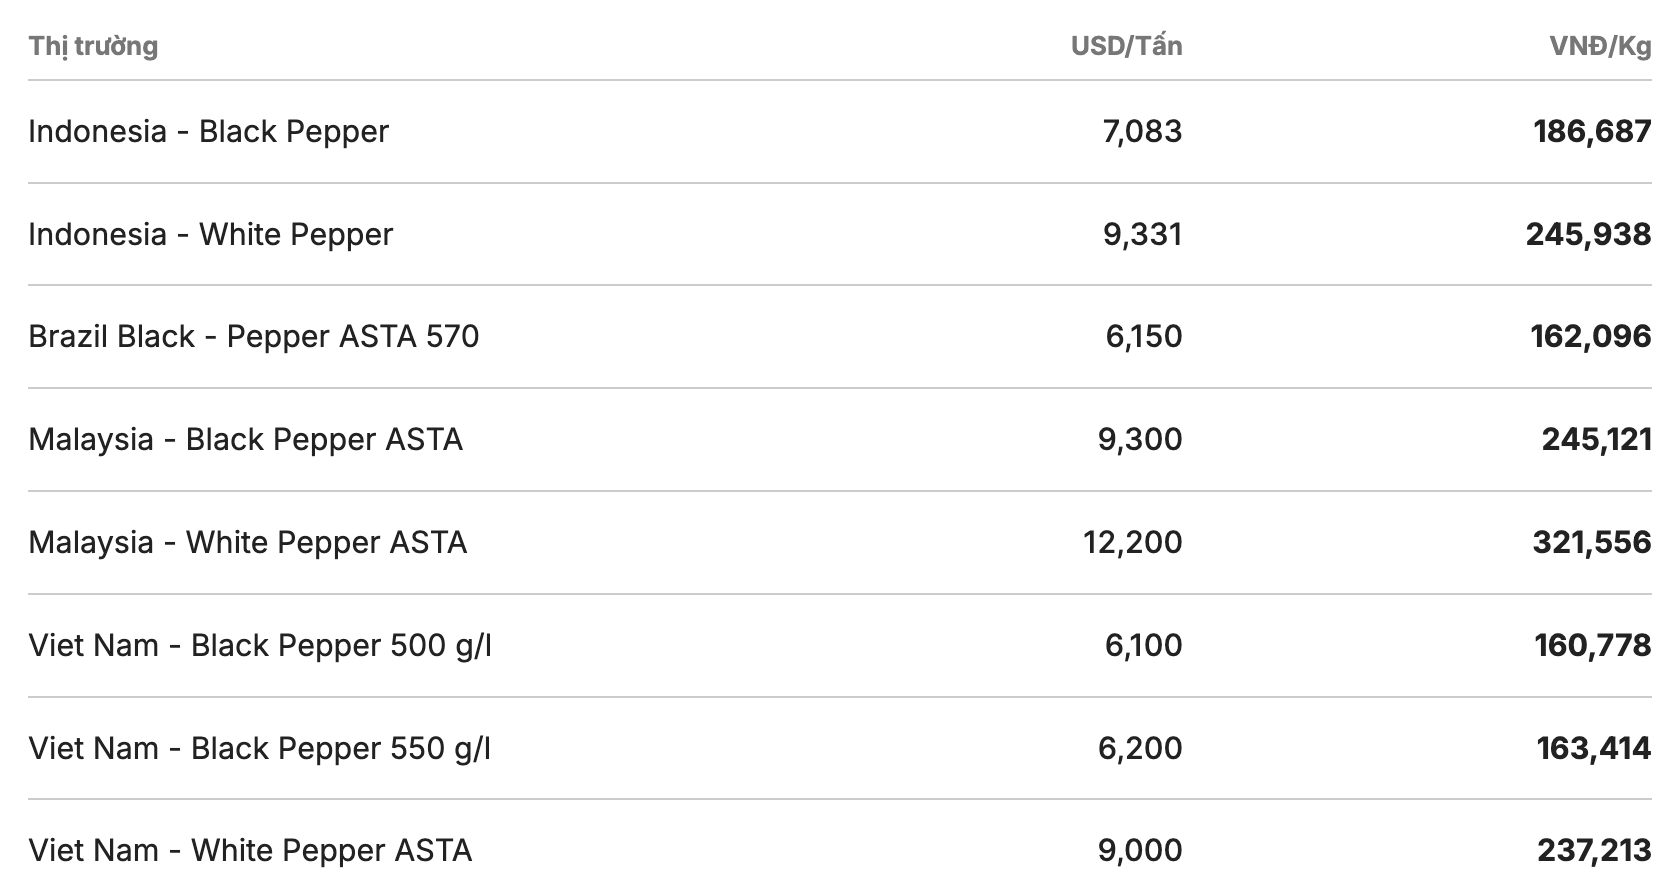Click Malaysia - White Pepper ASTA market name
Screen dimensions: 1668x882
coord(247,542)
